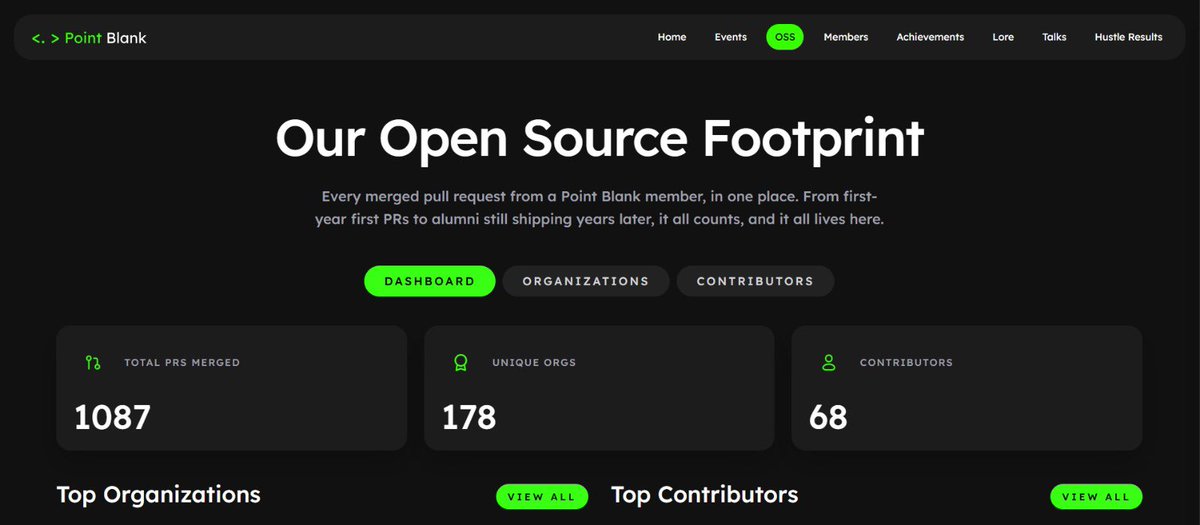Screen dimensions: 1200x525
Task: Open the Lore page
Action: (1003, 37)
